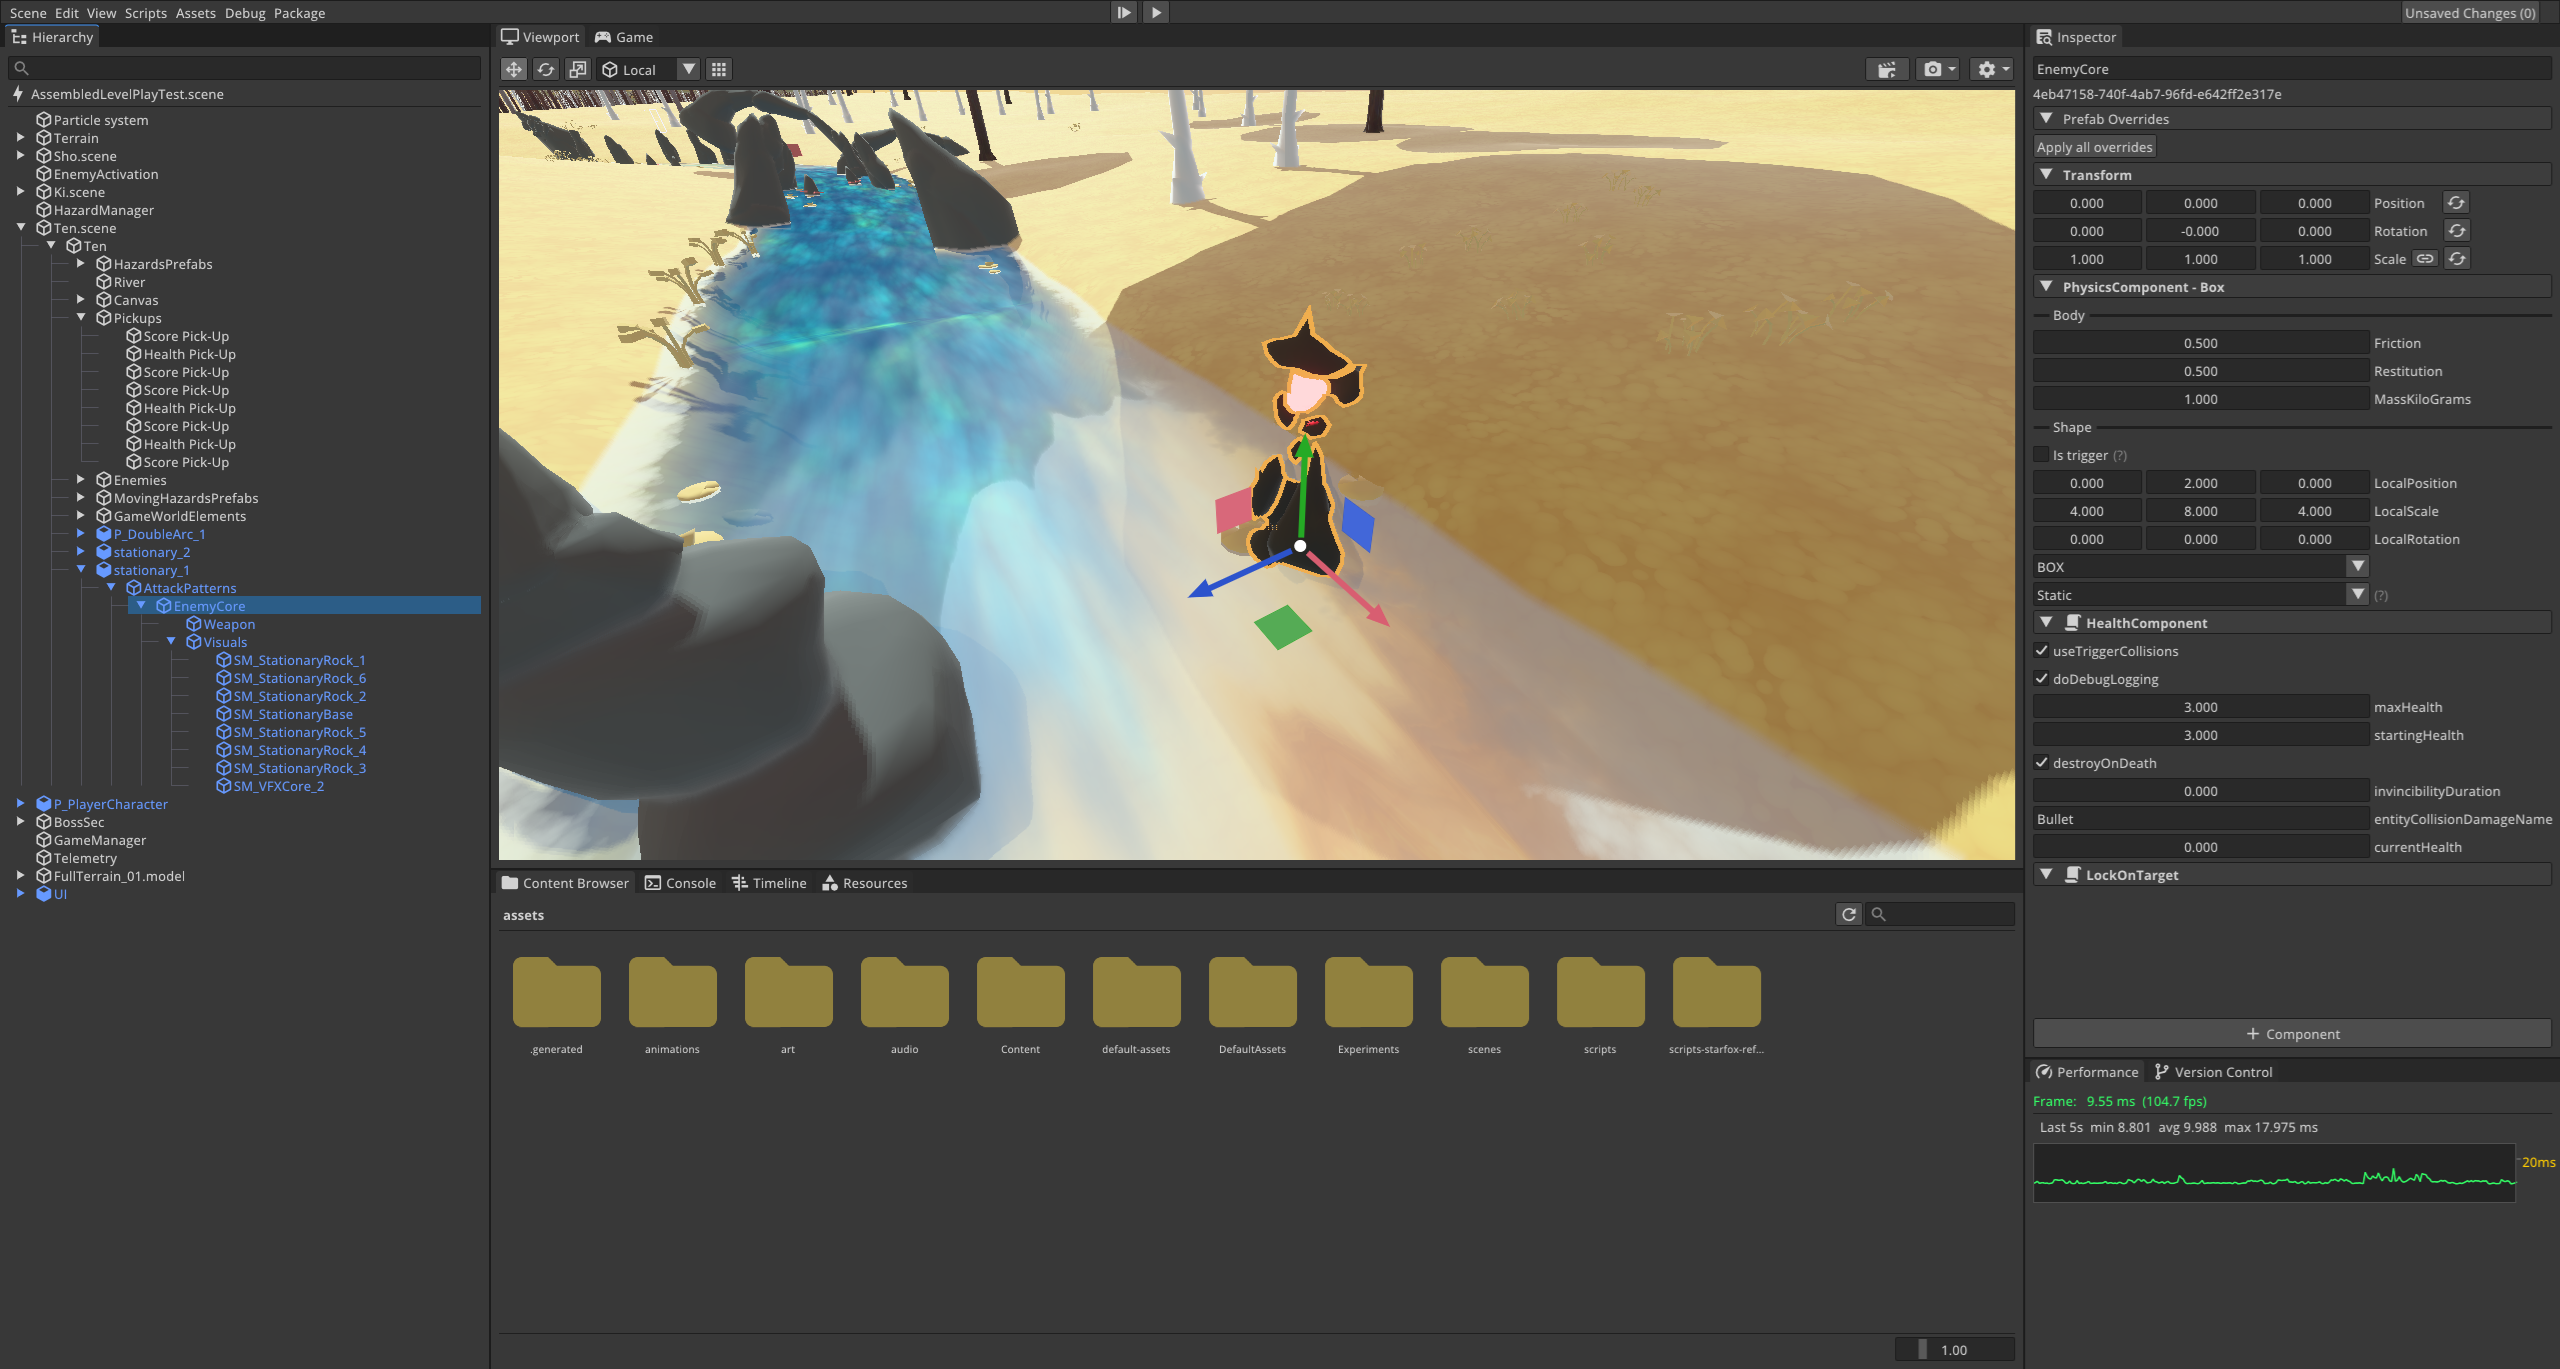
Task: Click Apply all overrides button
Action: [2094, 147]
